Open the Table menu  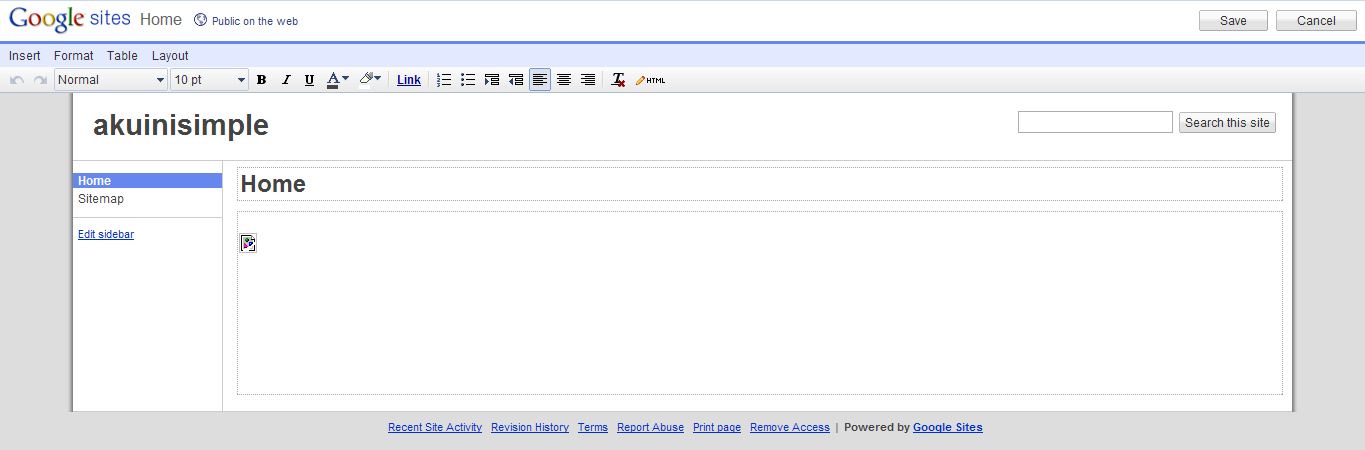tap(122, 56)
